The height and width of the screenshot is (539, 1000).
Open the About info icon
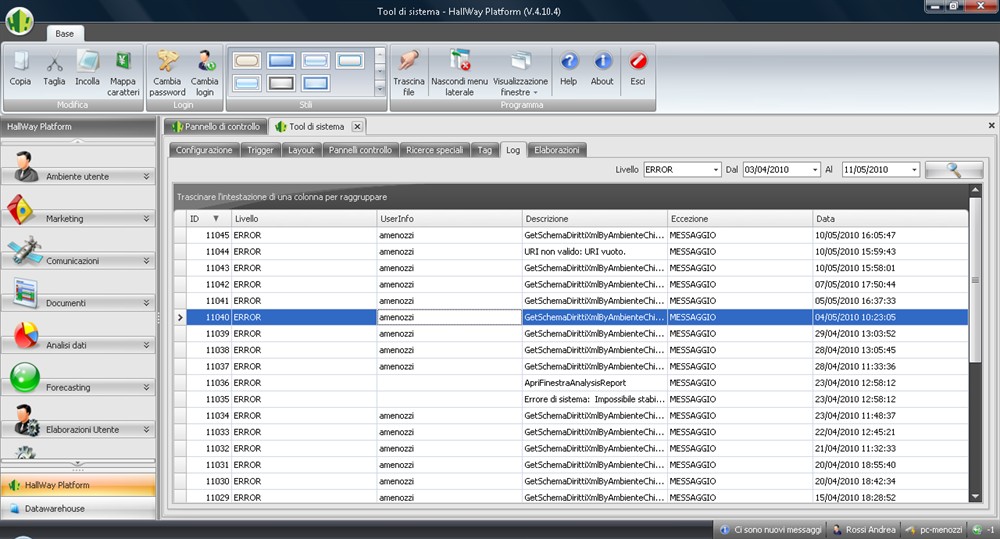[x=603, y=61]
